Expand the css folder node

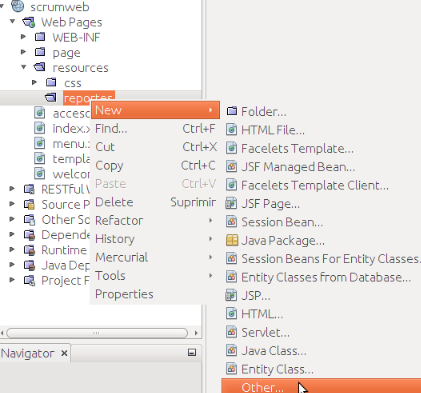tap(34, 82)
